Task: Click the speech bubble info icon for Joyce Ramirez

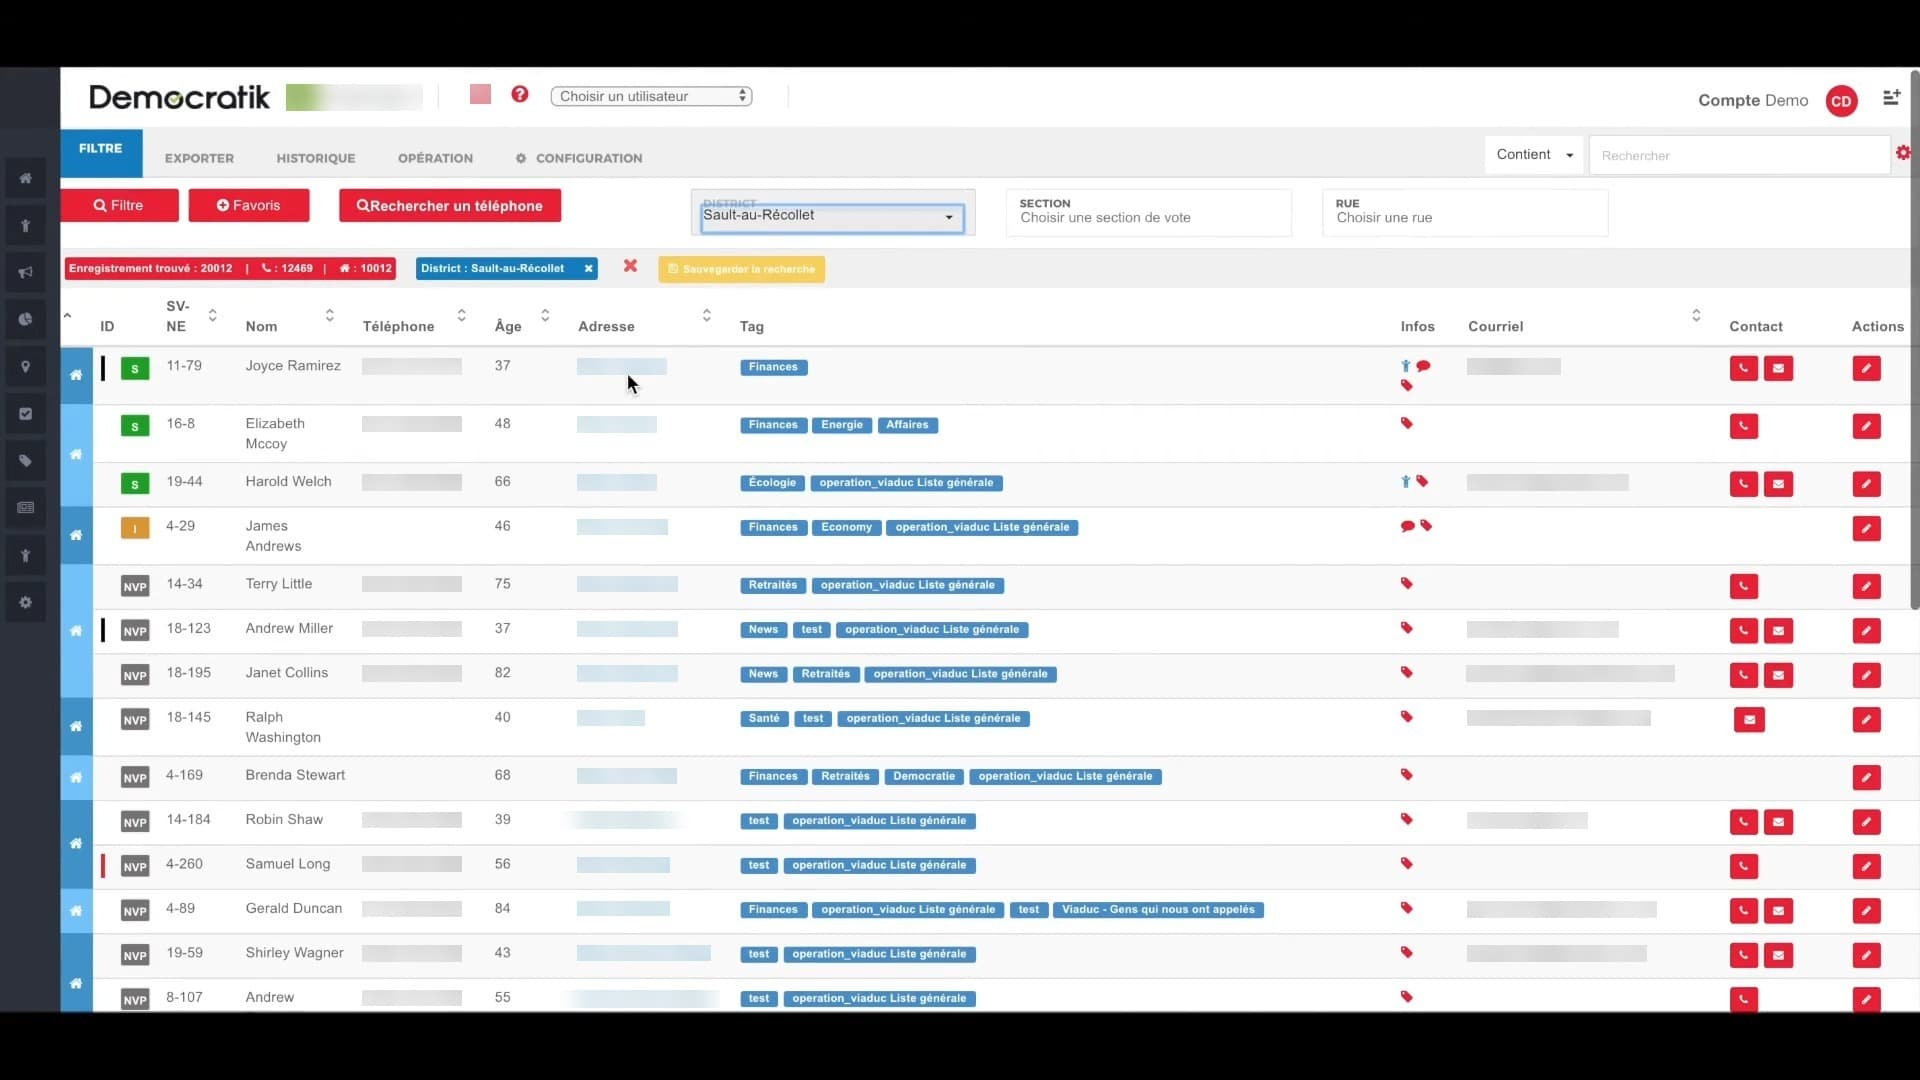Action: pos(1423,366)
